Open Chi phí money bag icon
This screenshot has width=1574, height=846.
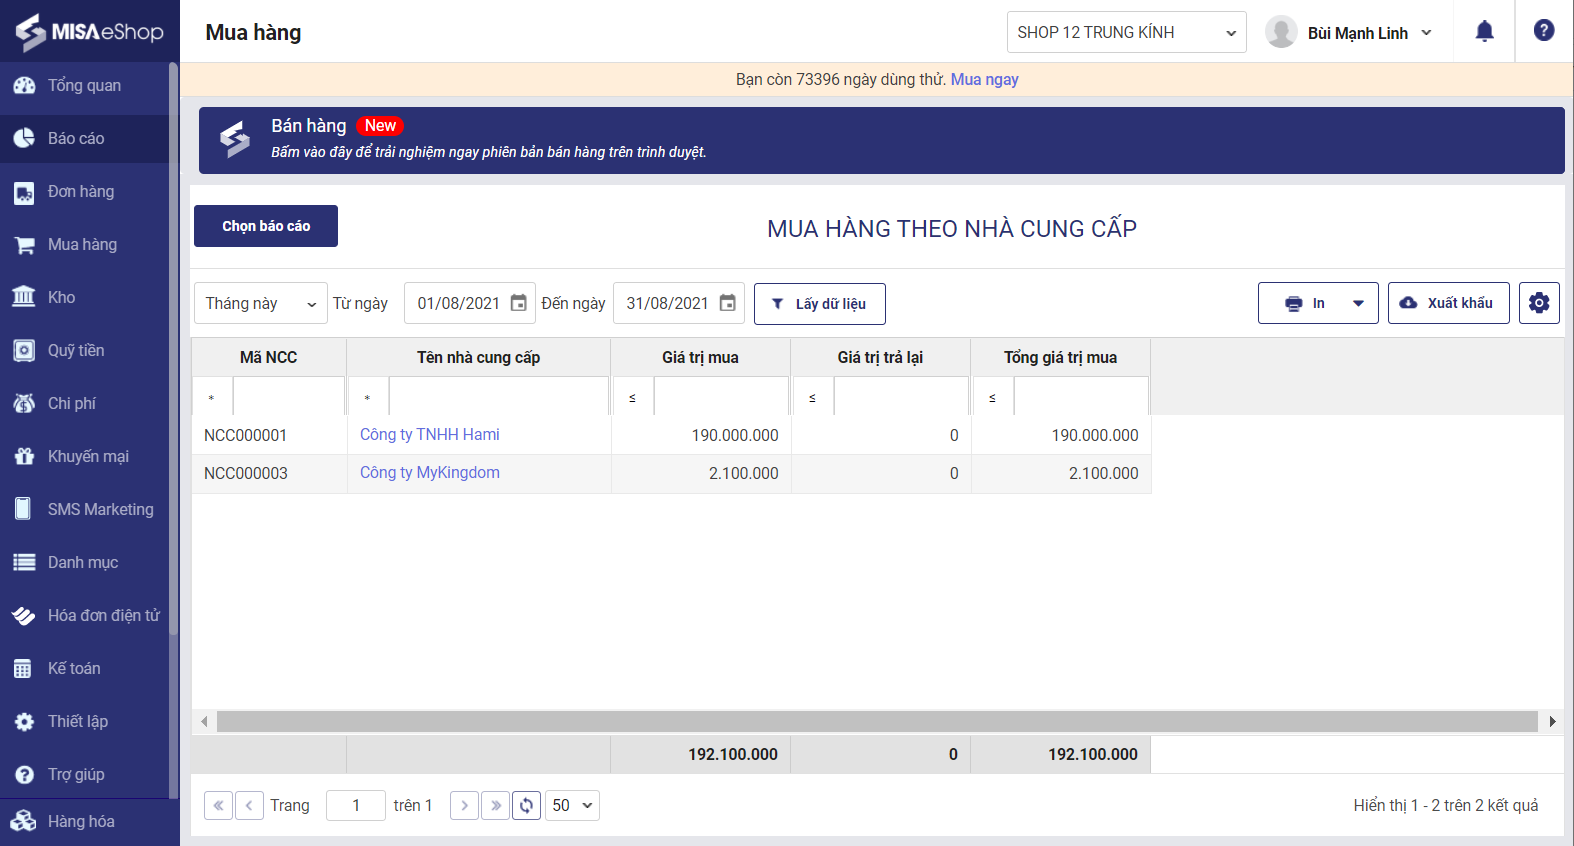(24, 404)
